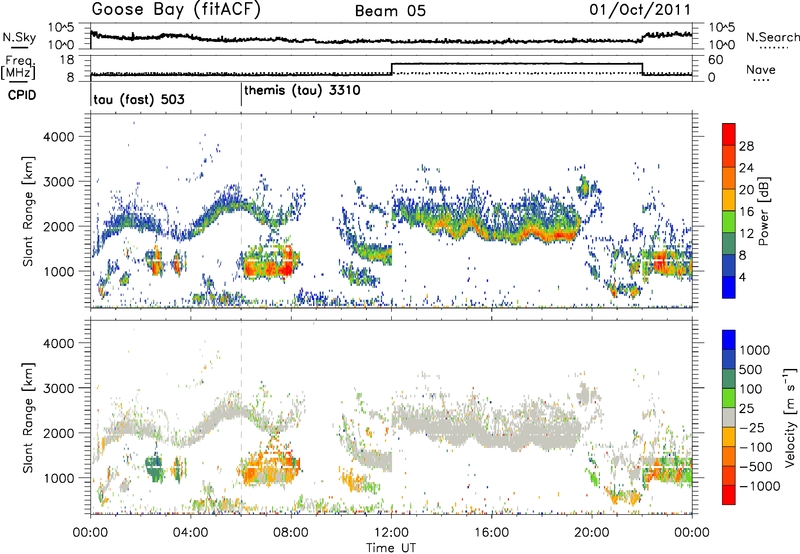The width and height of the screenshot is (800, 554).
Task: Click the 10^5 left tick label of the noise panel
Action: 61,28
